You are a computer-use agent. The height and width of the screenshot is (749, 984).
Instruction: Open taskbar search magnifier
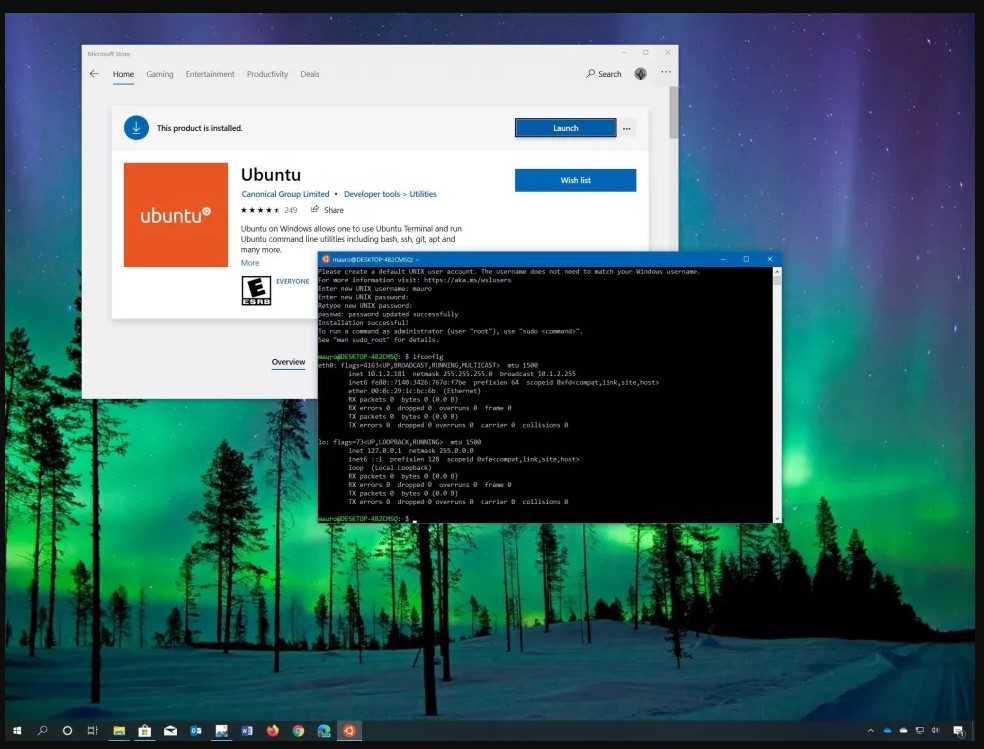tap(43, 731)
